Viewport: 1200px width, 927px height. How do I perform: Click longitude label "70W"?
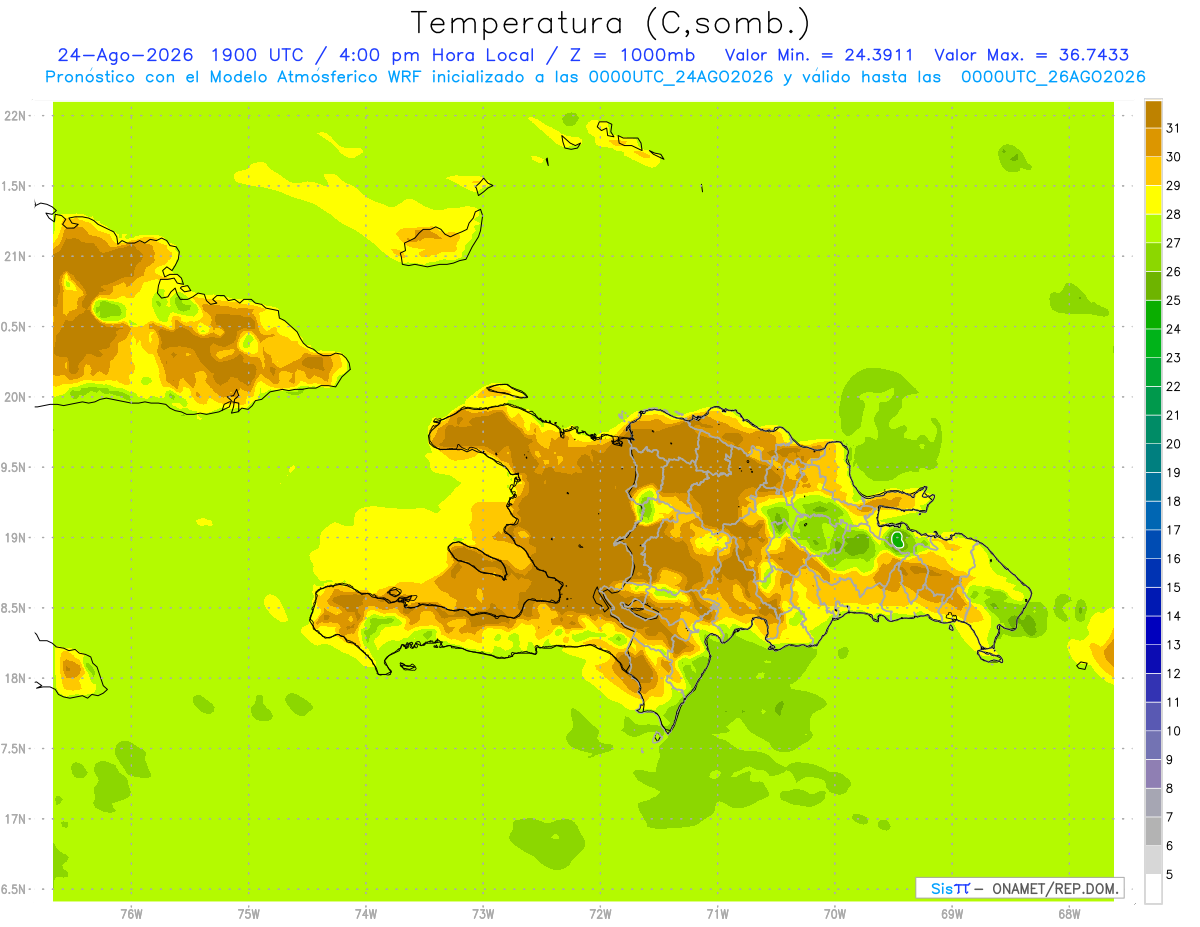tap(835, 915)
